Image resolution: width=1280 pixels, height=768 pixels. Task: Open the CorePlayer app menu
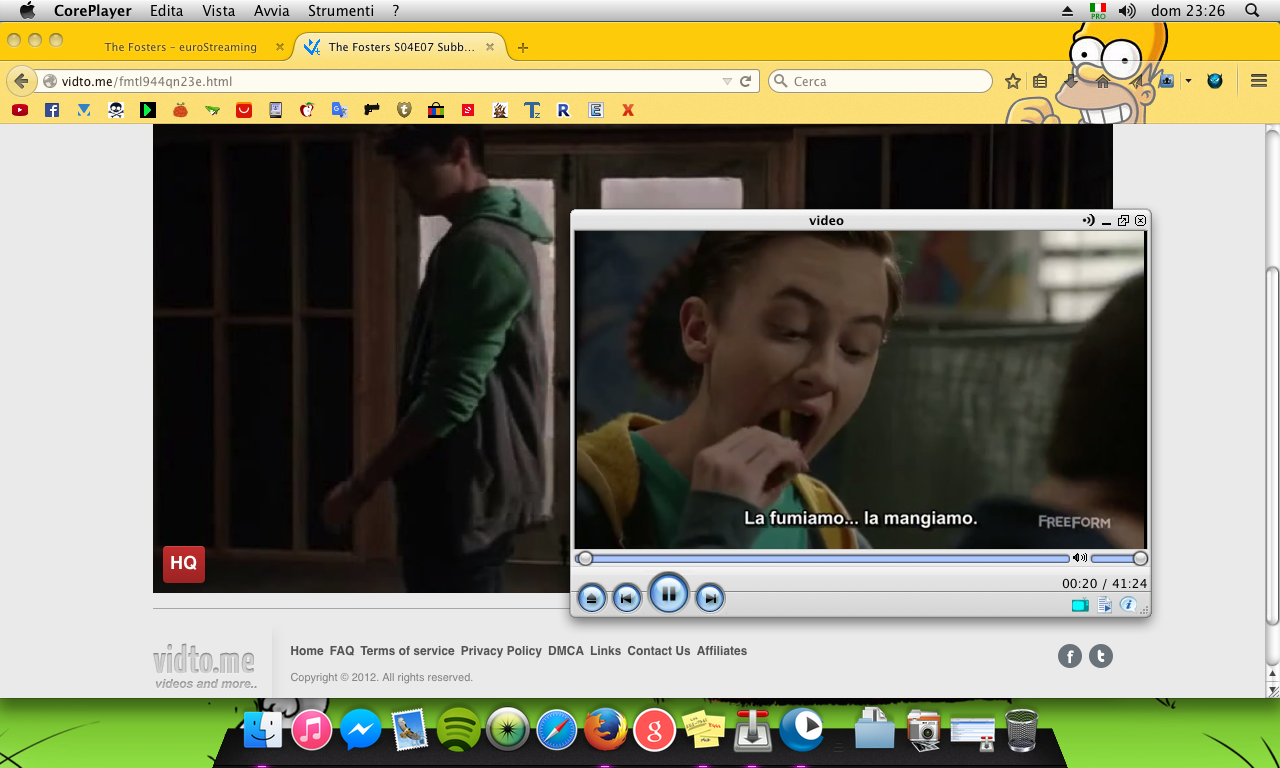[92, 11]
